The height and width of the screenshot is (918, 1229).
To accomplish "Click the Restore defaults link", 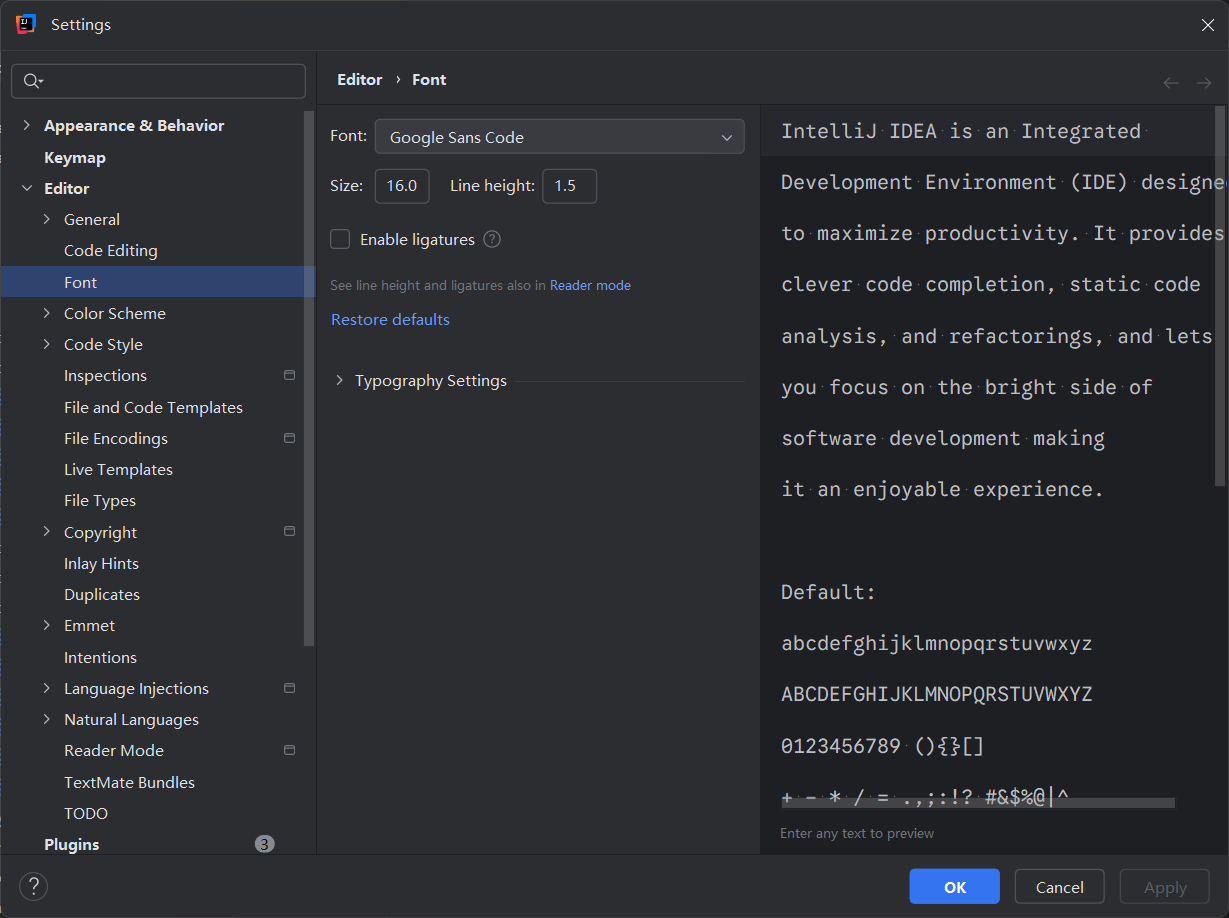I will pyautogui.click(x=390, y=319).
